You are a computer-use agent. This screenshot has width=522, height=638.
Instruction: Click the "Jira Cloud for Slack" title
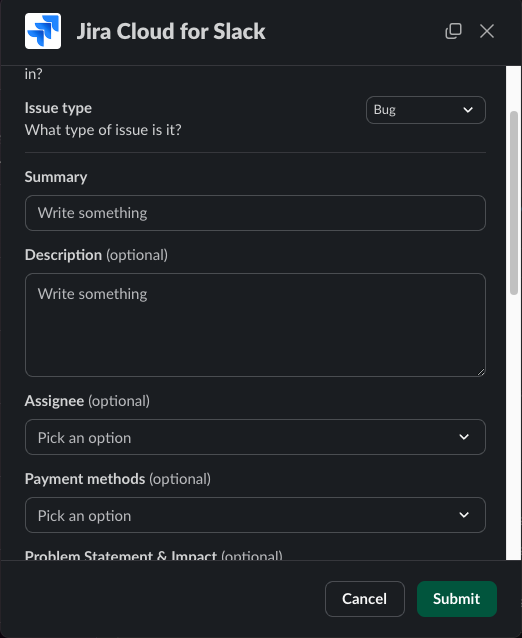coord(171,31)
